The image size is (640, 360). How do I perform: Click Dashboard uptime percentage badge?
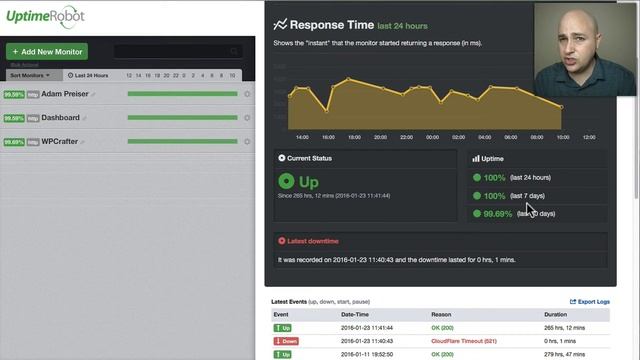coord(14,118)
